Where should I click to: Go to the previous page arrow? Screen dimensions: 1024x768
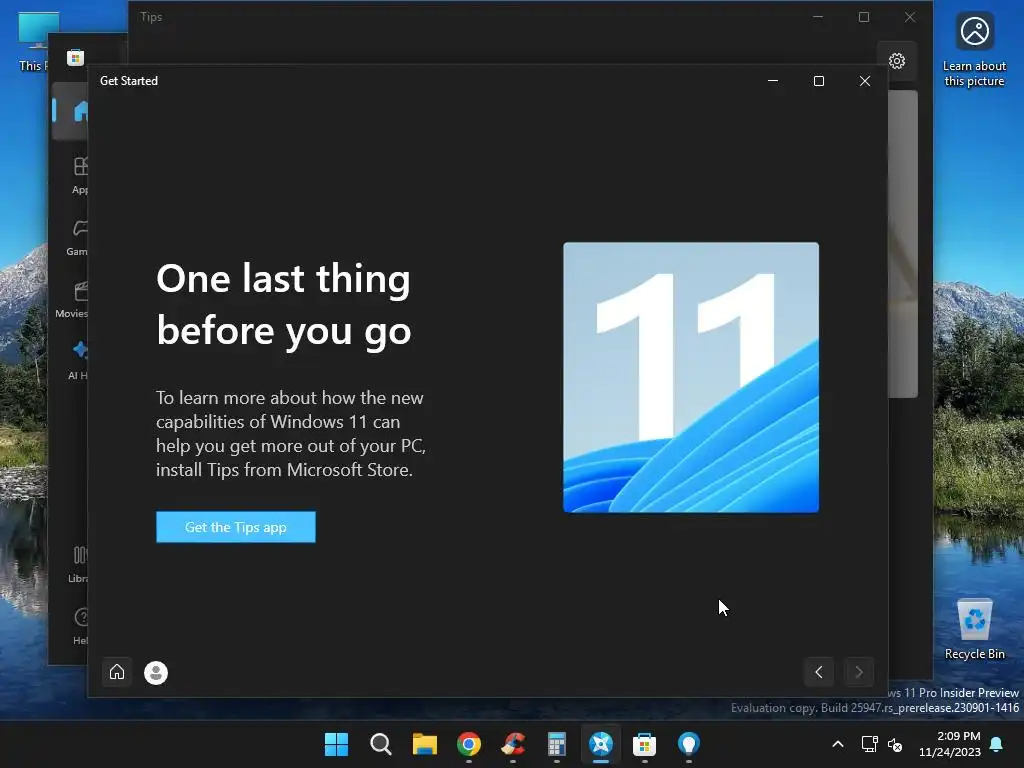pos(819,672)
